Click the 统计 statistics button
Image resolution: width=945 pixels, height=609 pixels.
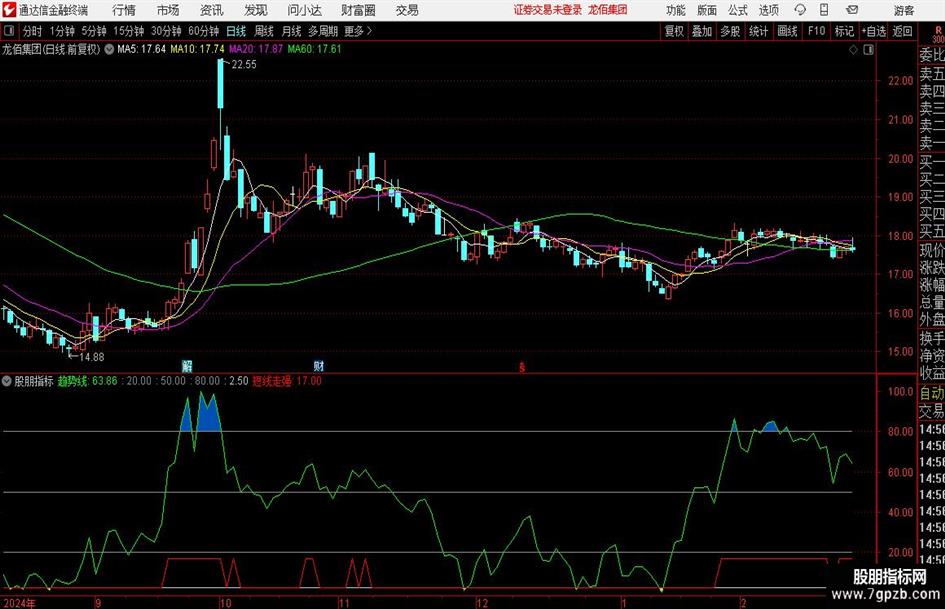click(x=759, y=31)
